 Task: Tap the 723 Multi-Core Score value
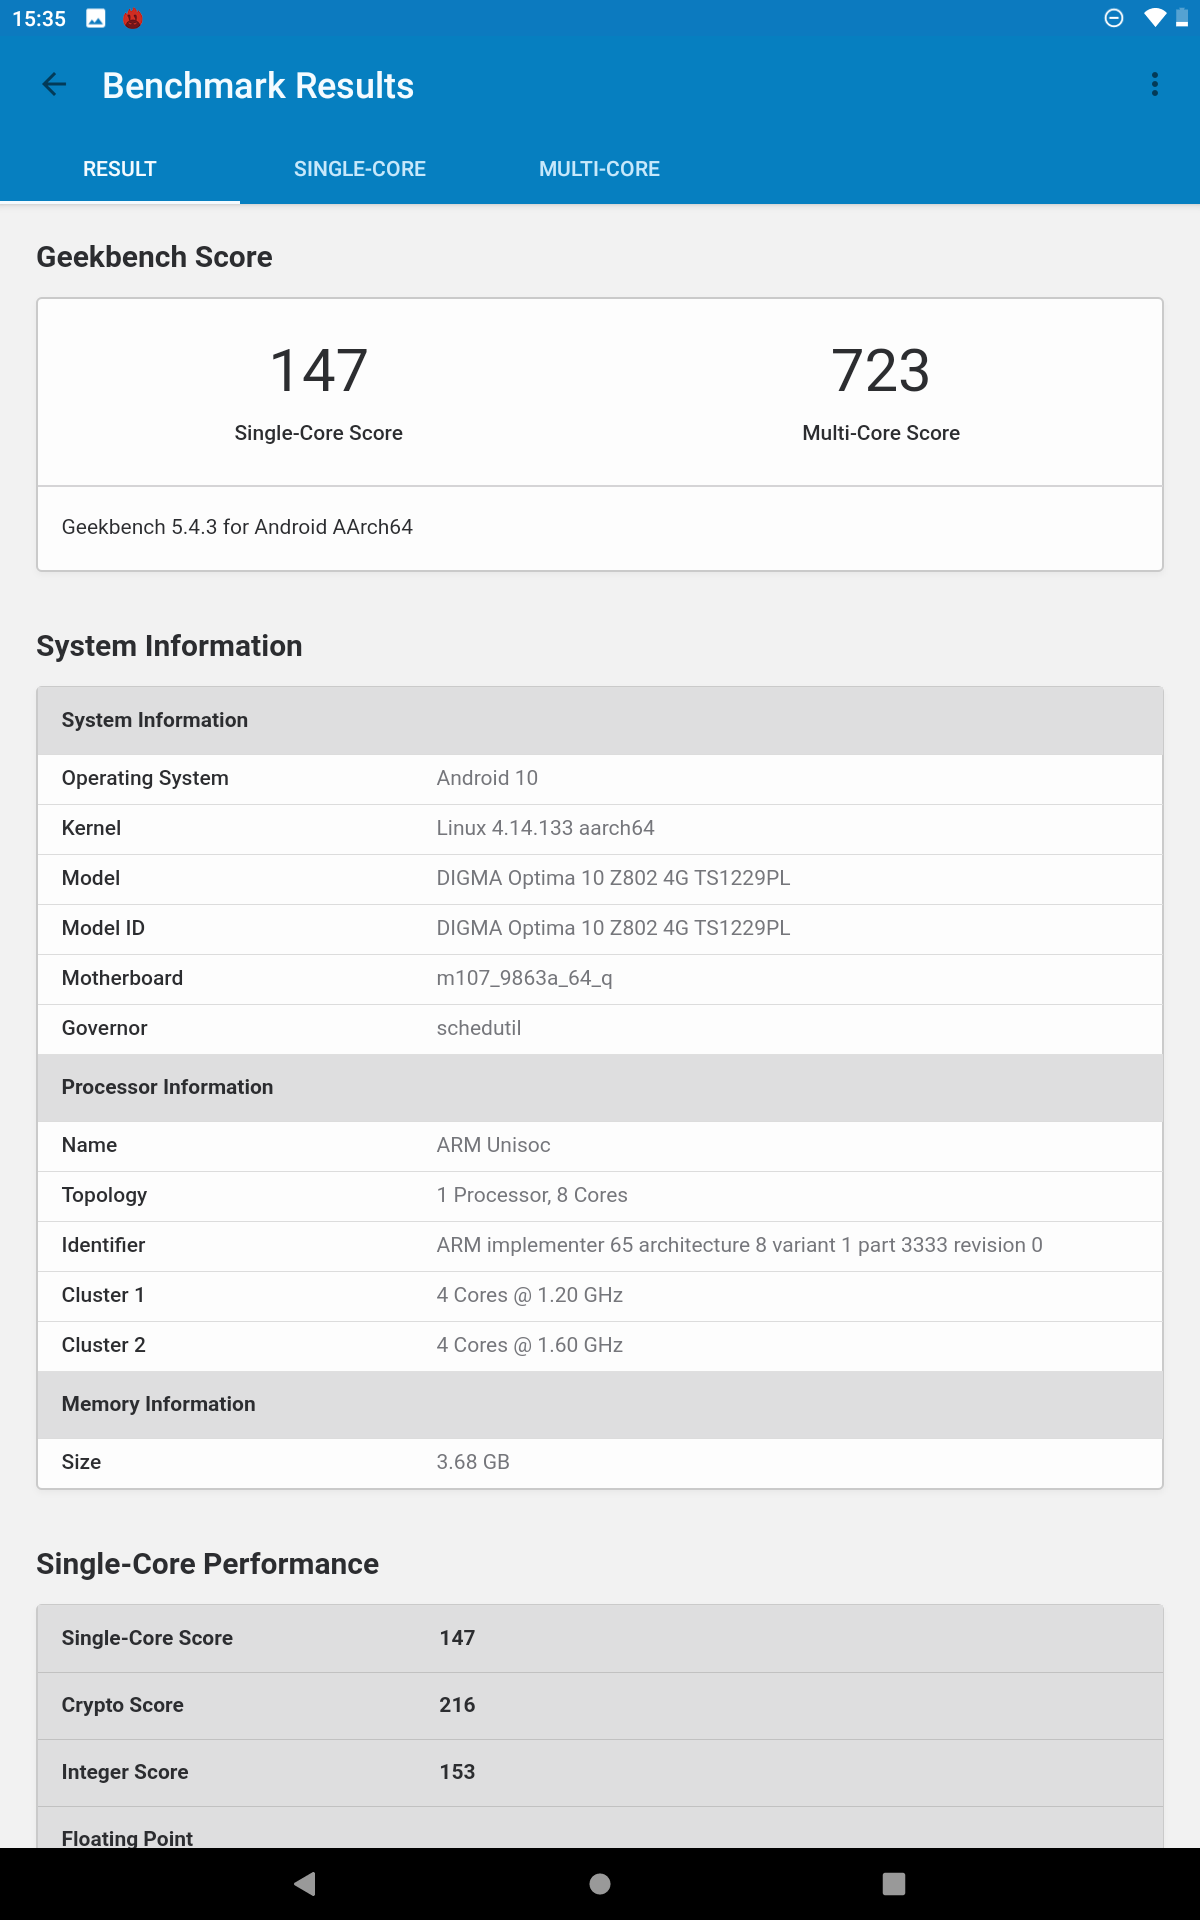[881, 370]
